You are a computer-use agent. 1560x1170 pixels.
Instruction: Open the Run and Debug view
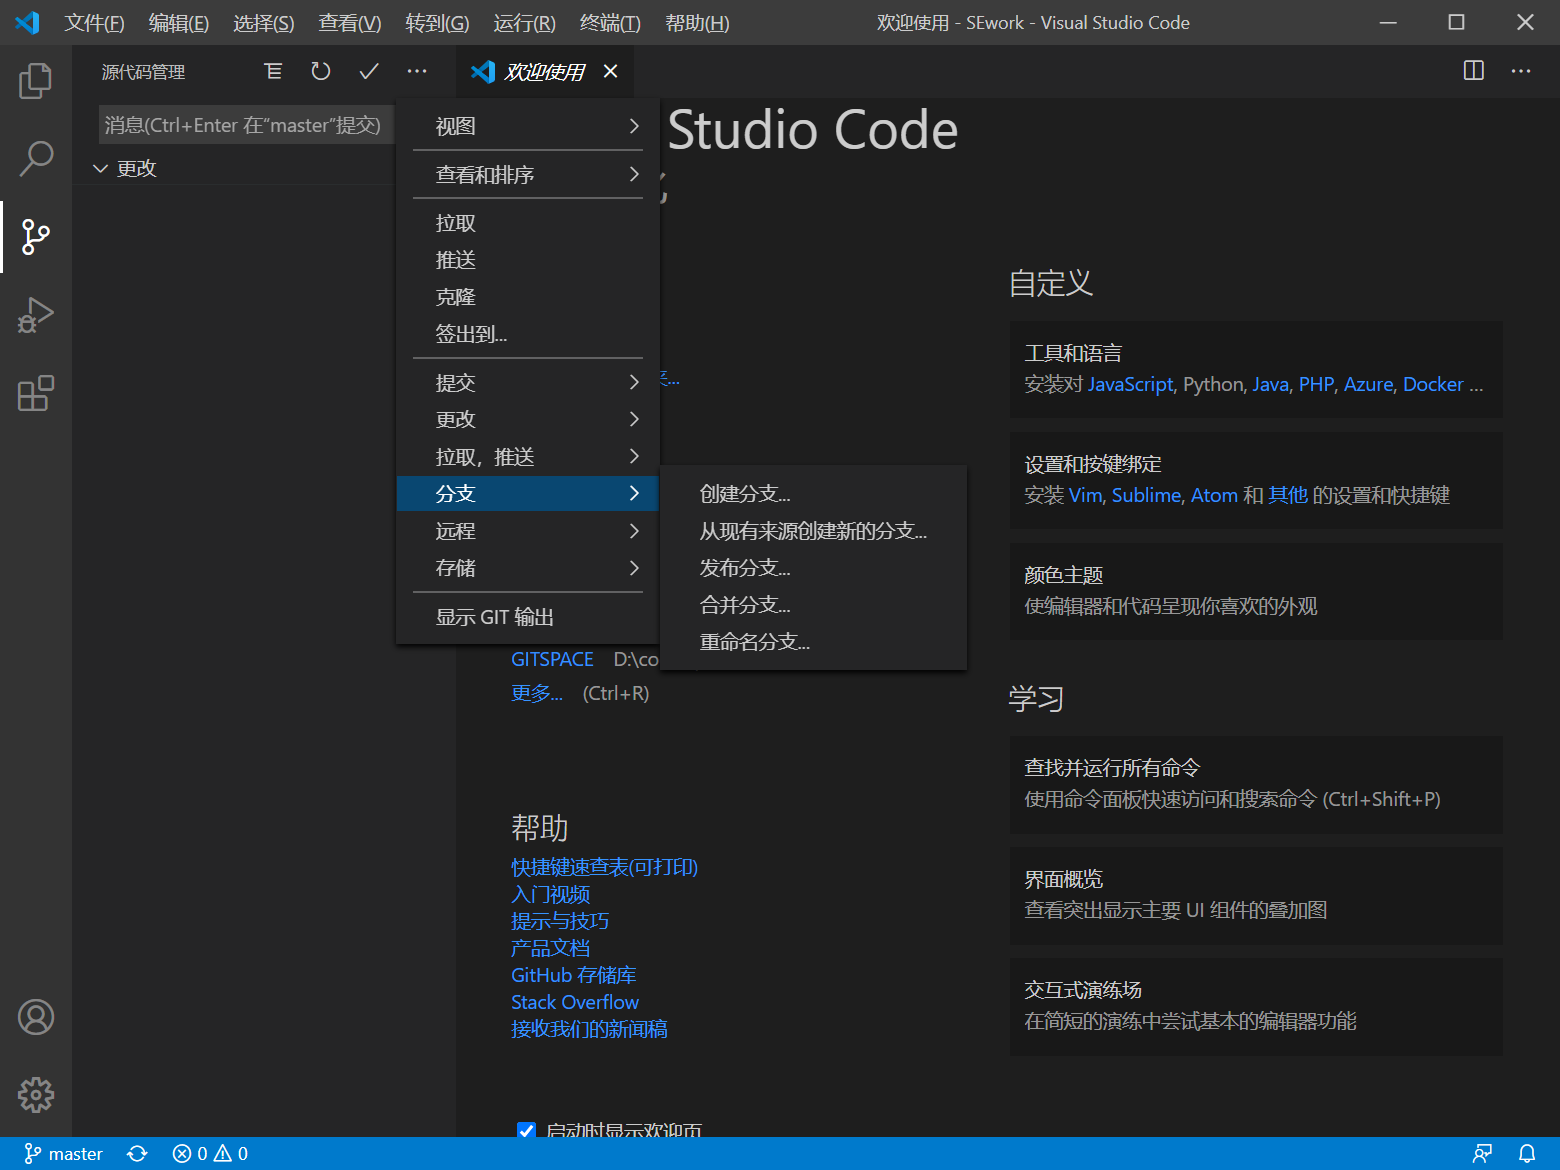36,314
